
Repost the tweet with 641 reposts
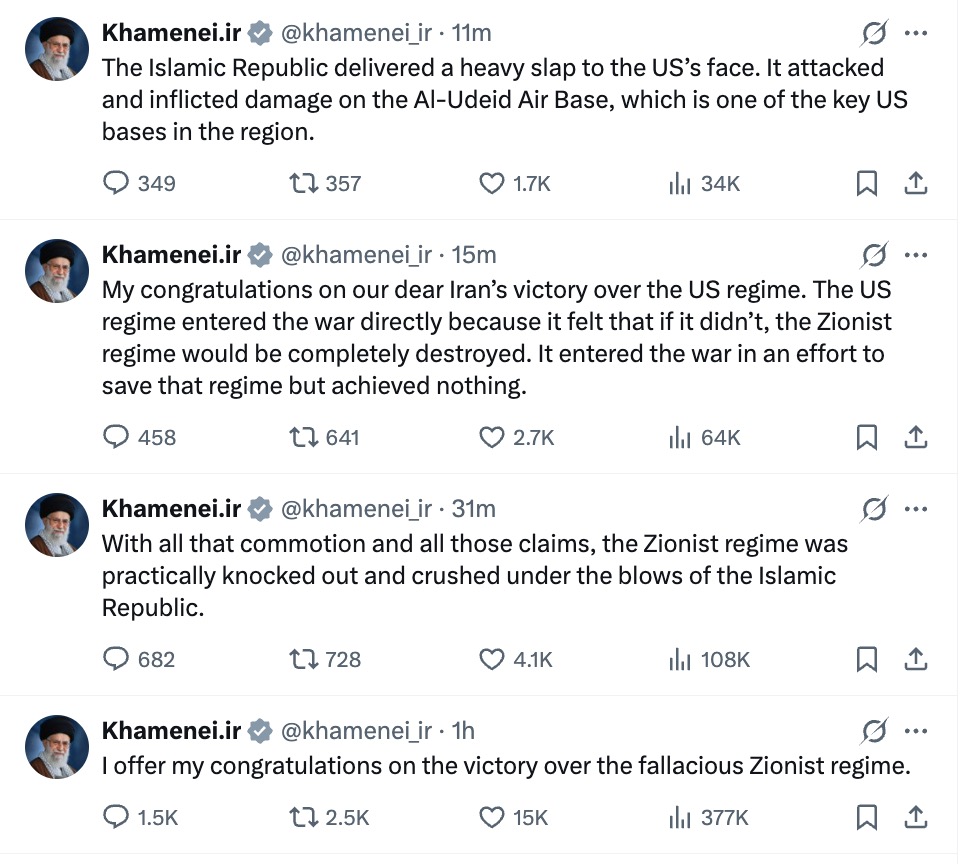pos(300,437)
